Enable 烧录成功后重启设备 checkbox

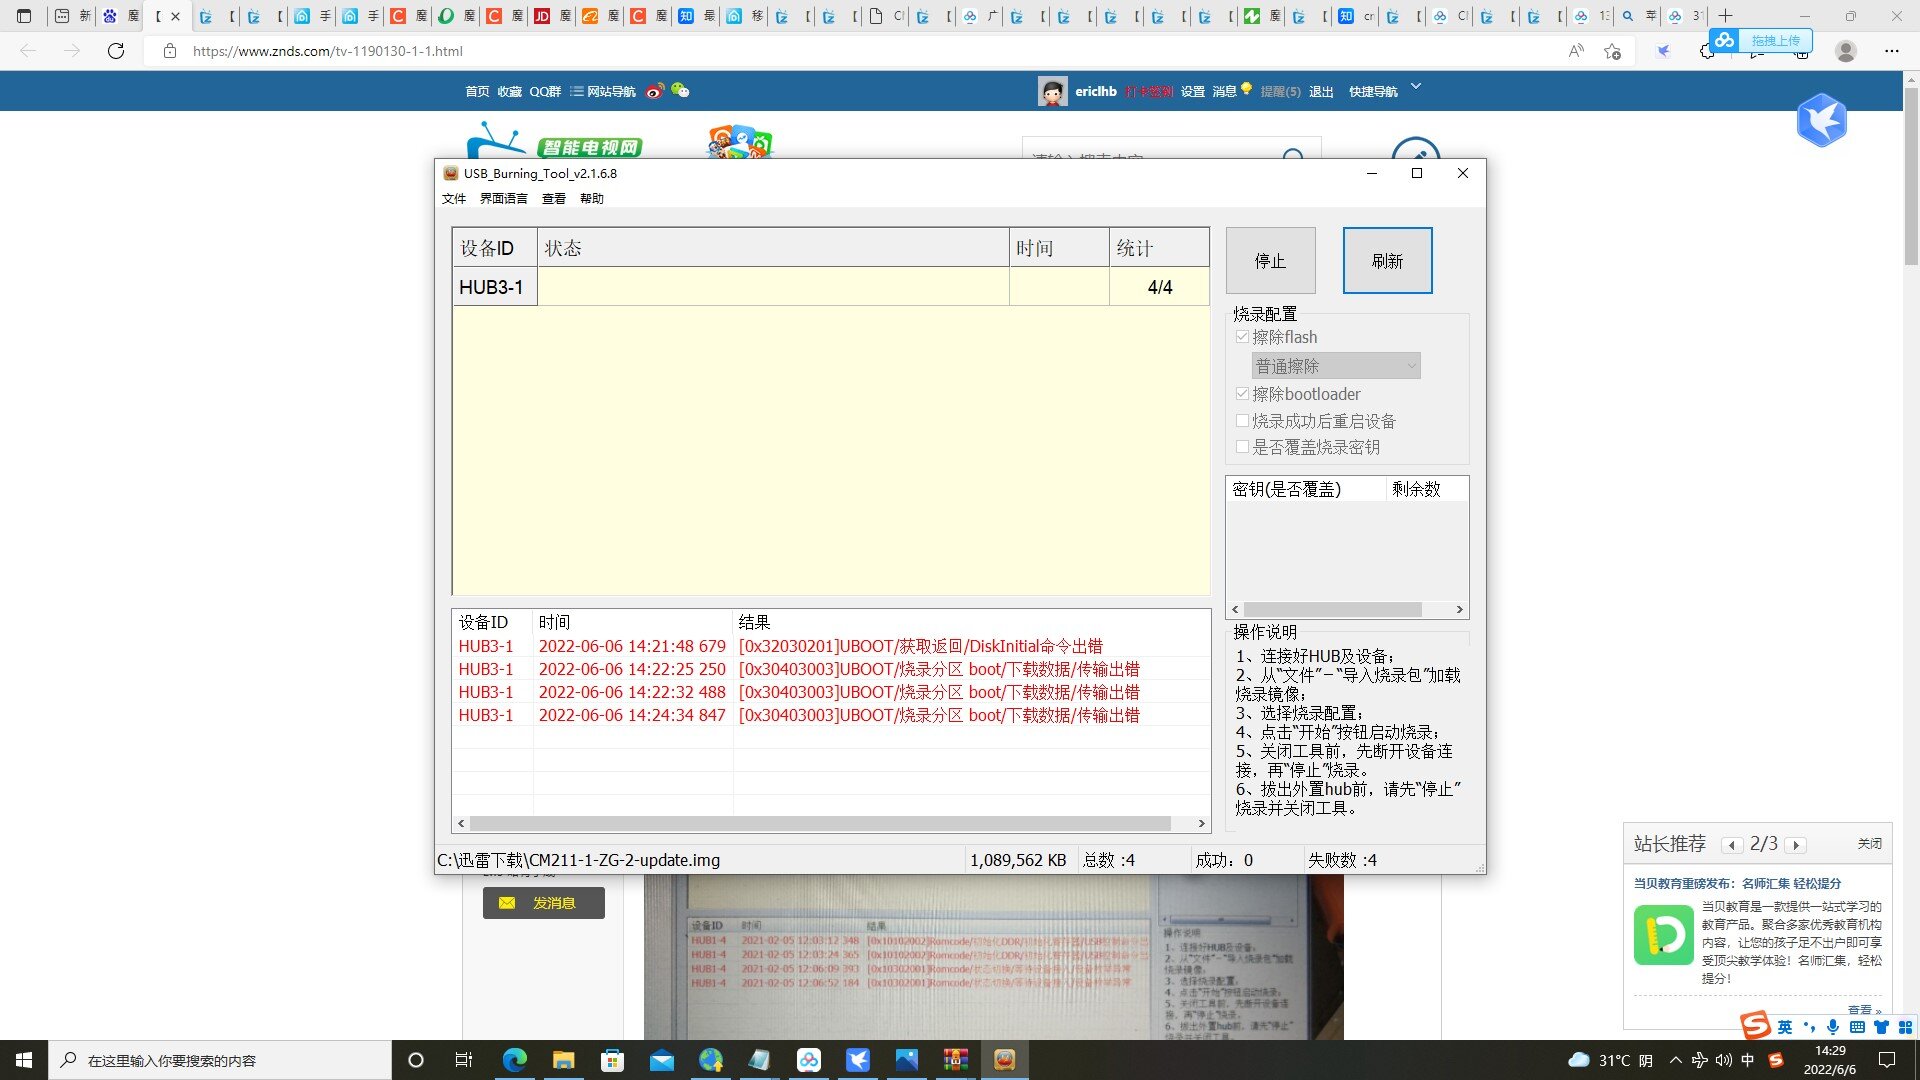point(1242,421)
